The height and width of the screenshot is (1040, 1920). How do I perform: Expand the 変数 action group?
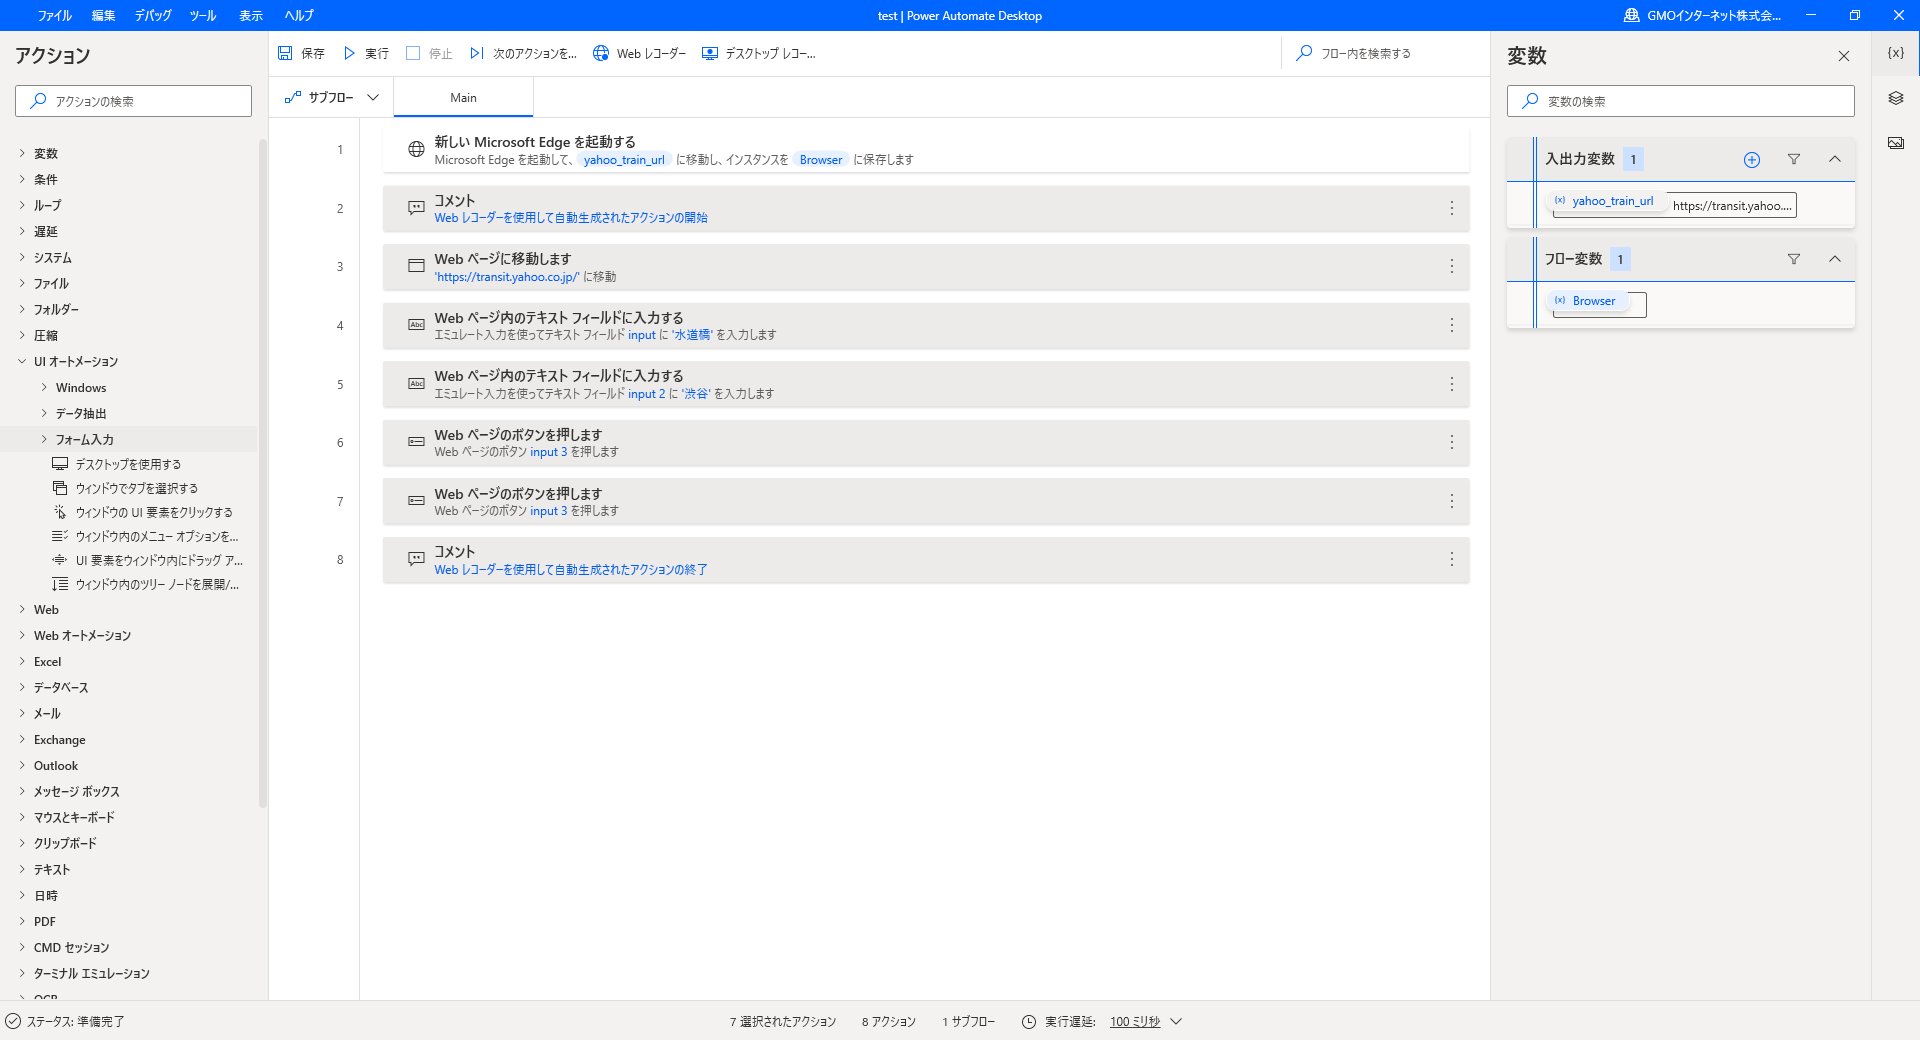pyautogui.click(x=22, y=153)
